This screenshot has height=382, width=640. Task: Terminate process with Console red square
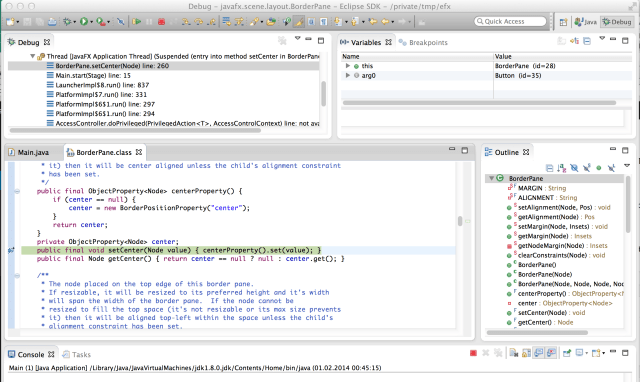coord(473,353)
